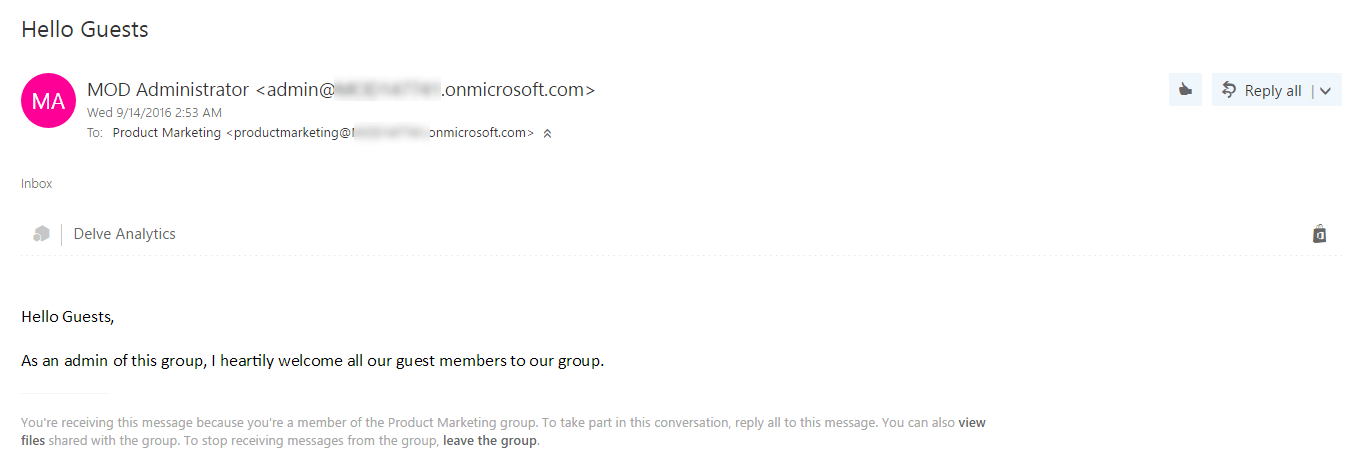Select the Delve Analytics add-in label
Image resolution: width=1347 pixels, height=467 pixels.
125,234
